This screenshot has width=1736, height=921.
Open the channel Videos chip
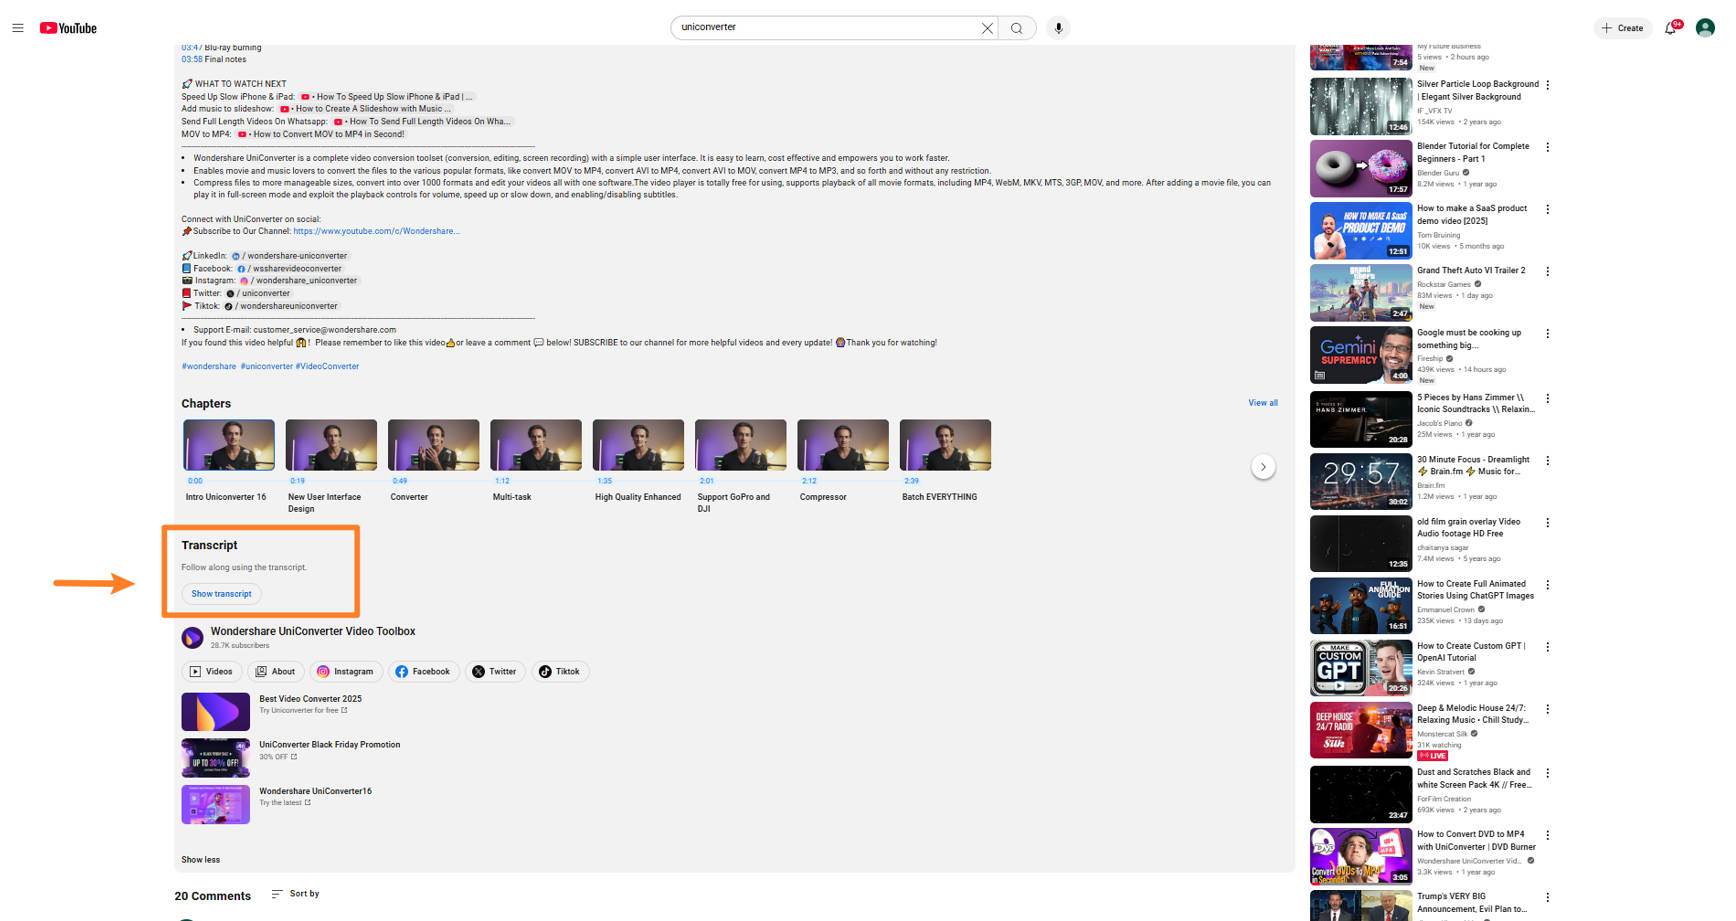coord(211,672)
